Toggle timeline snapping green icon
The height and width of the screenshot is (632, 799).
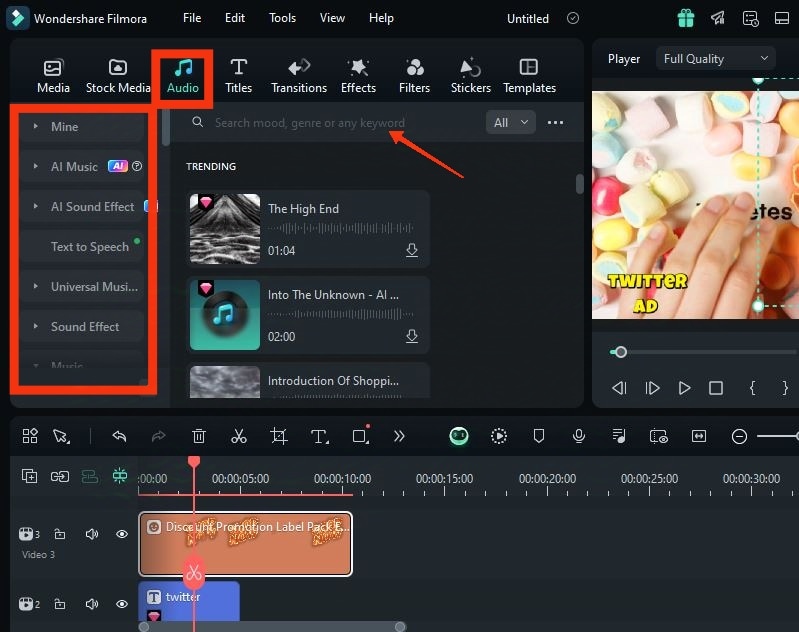[x=120, y=476]
